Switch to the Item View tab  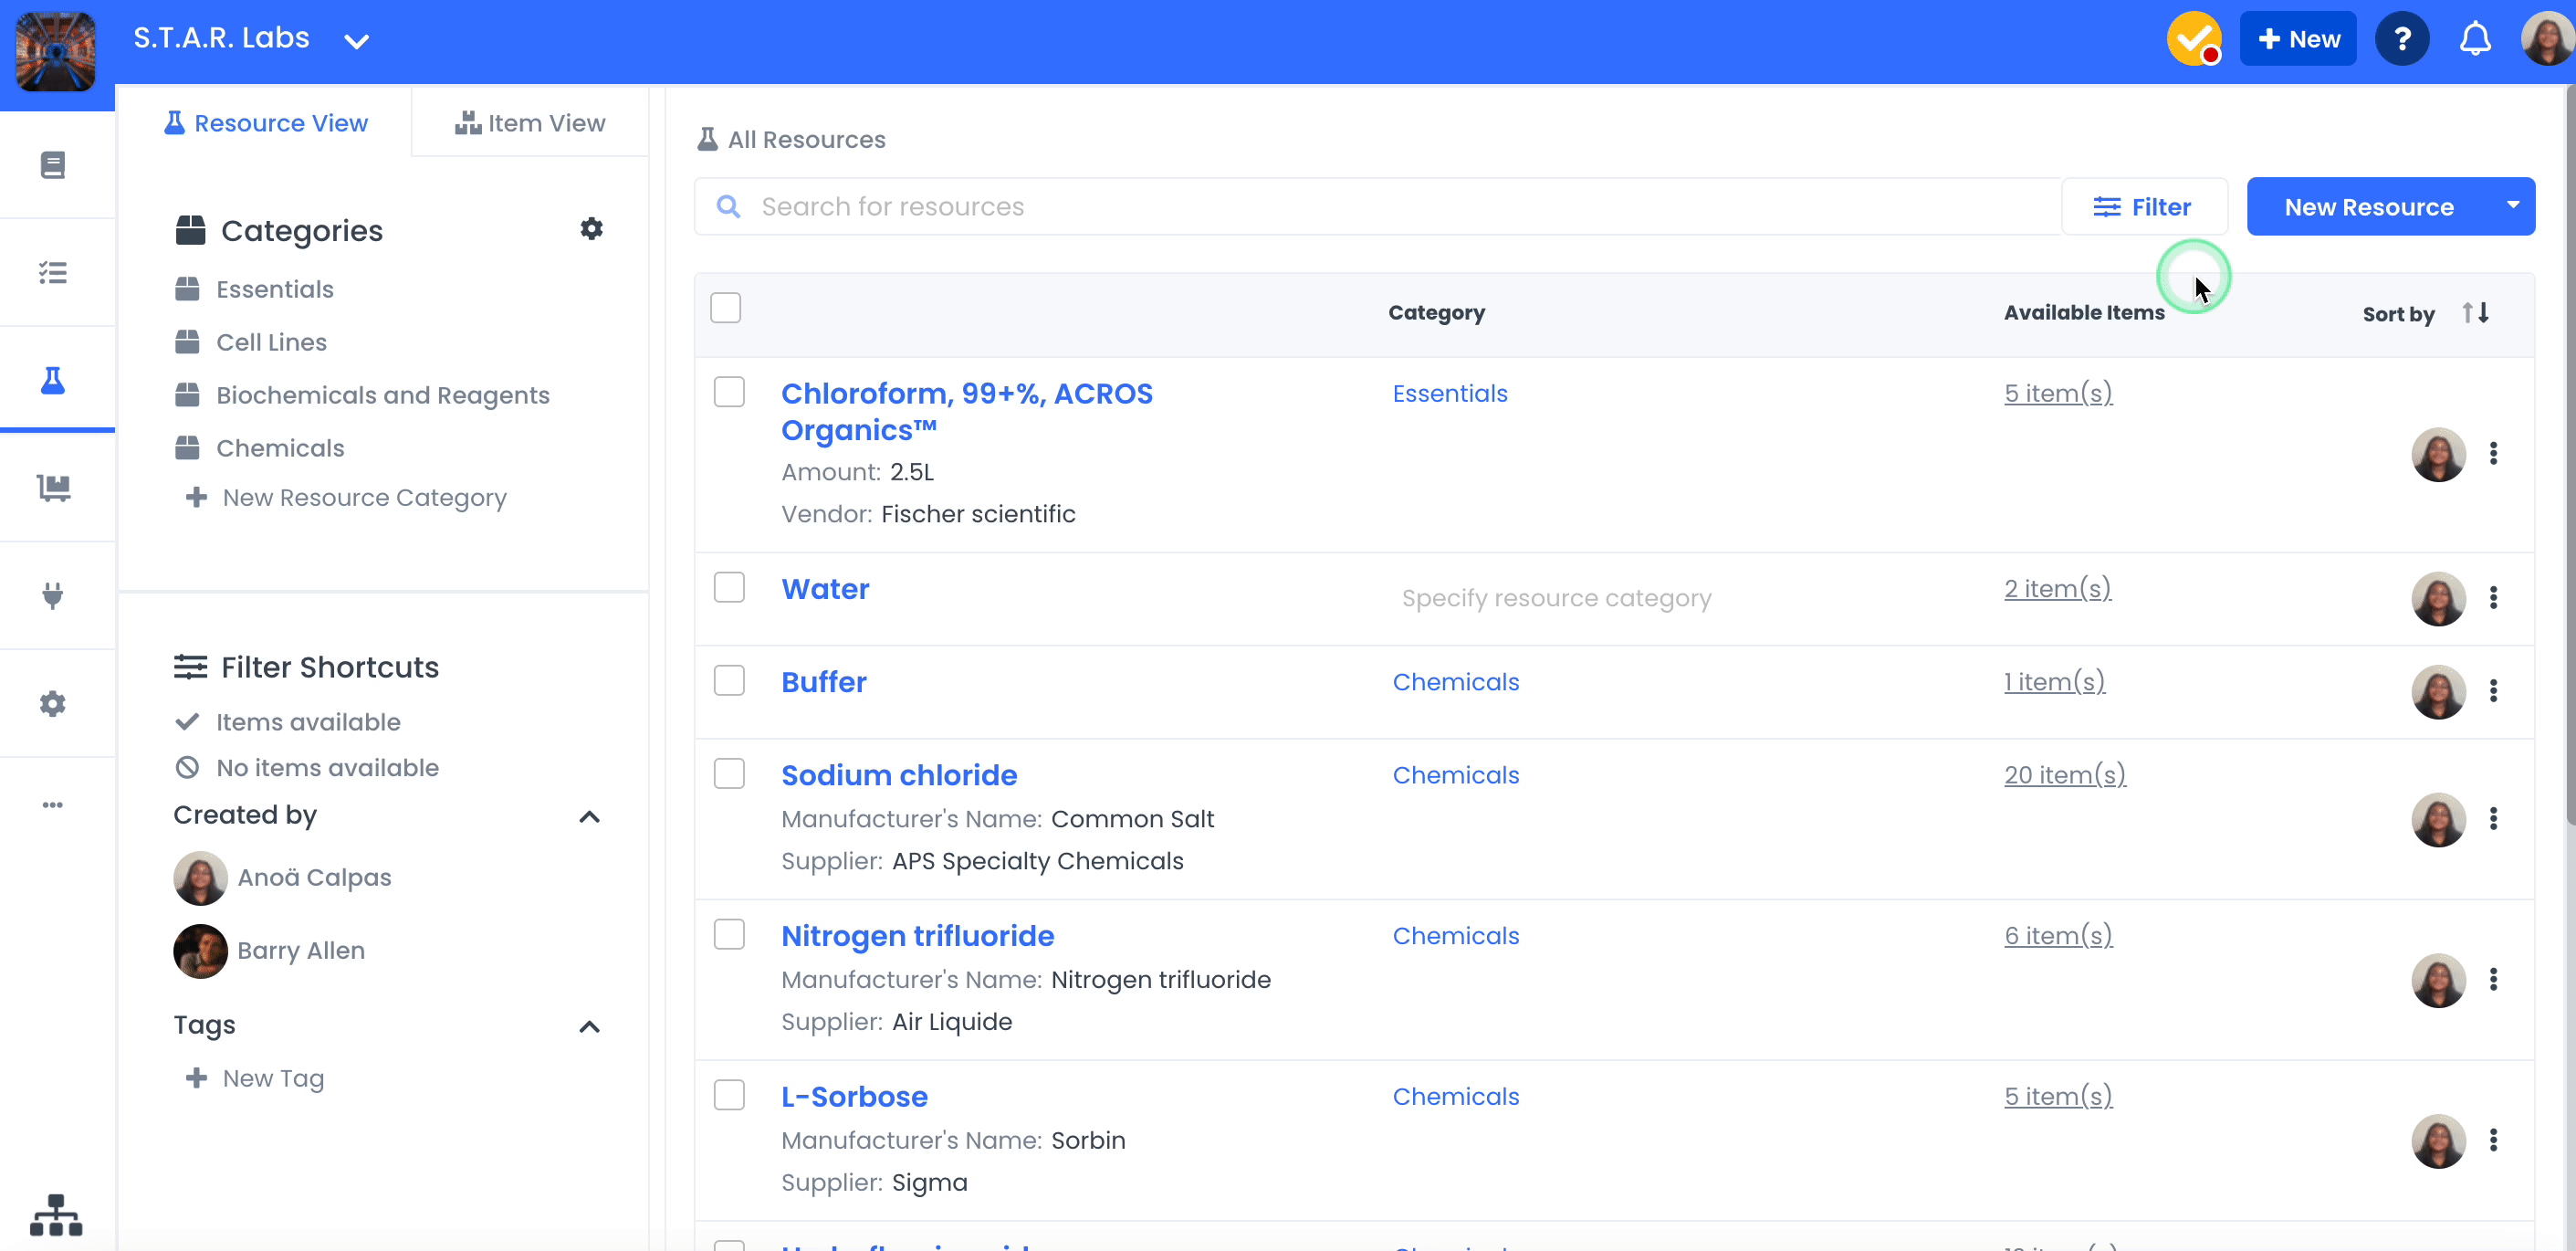(x=530, y=123)
